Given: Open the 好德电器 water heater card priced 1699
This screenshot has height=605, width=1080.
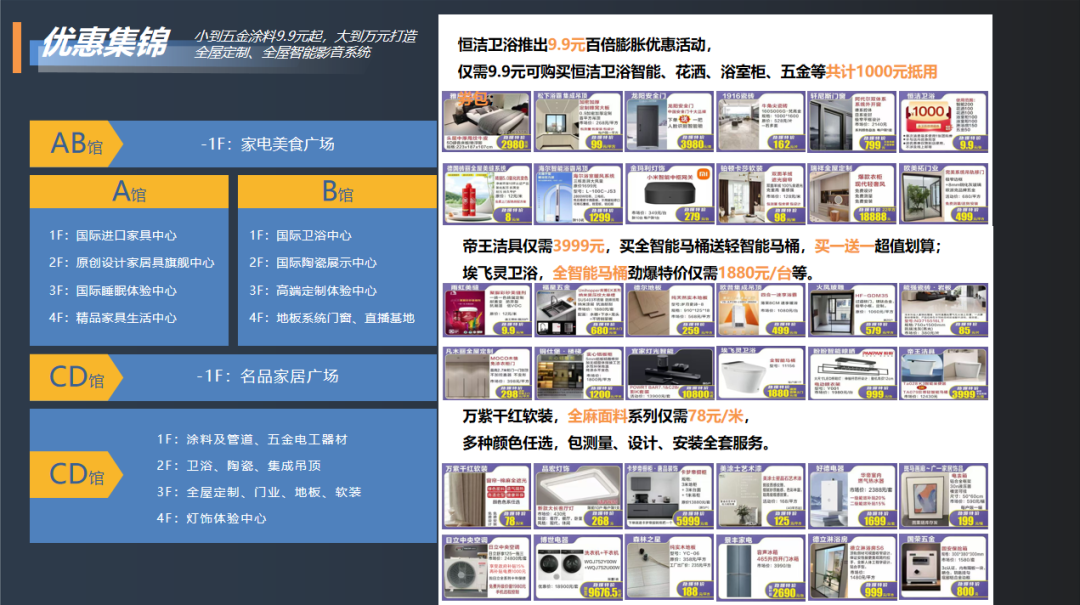Looking at the screenshot, I should 853,496.
